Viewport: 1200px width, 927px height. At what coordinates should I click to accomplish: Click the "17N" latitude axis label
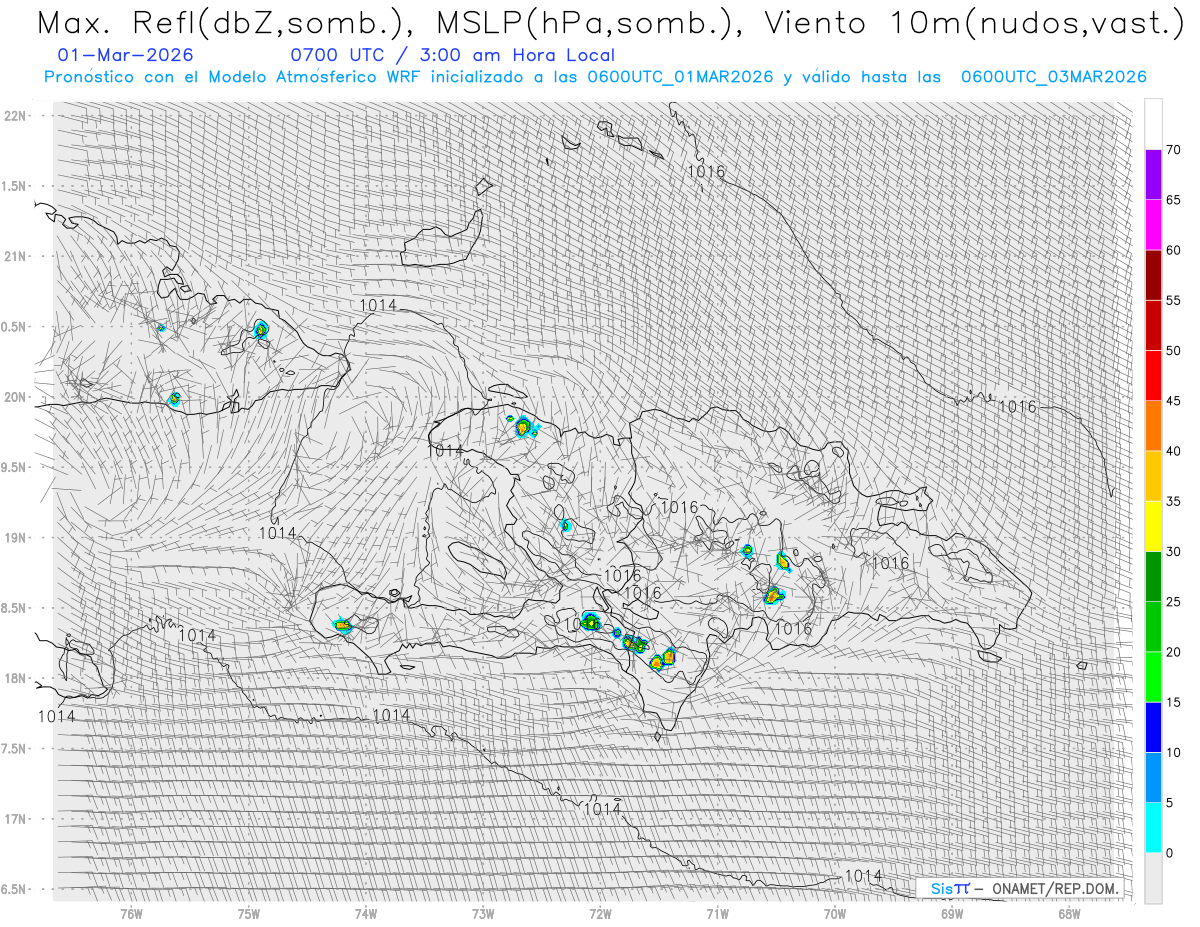click(16, 819)
